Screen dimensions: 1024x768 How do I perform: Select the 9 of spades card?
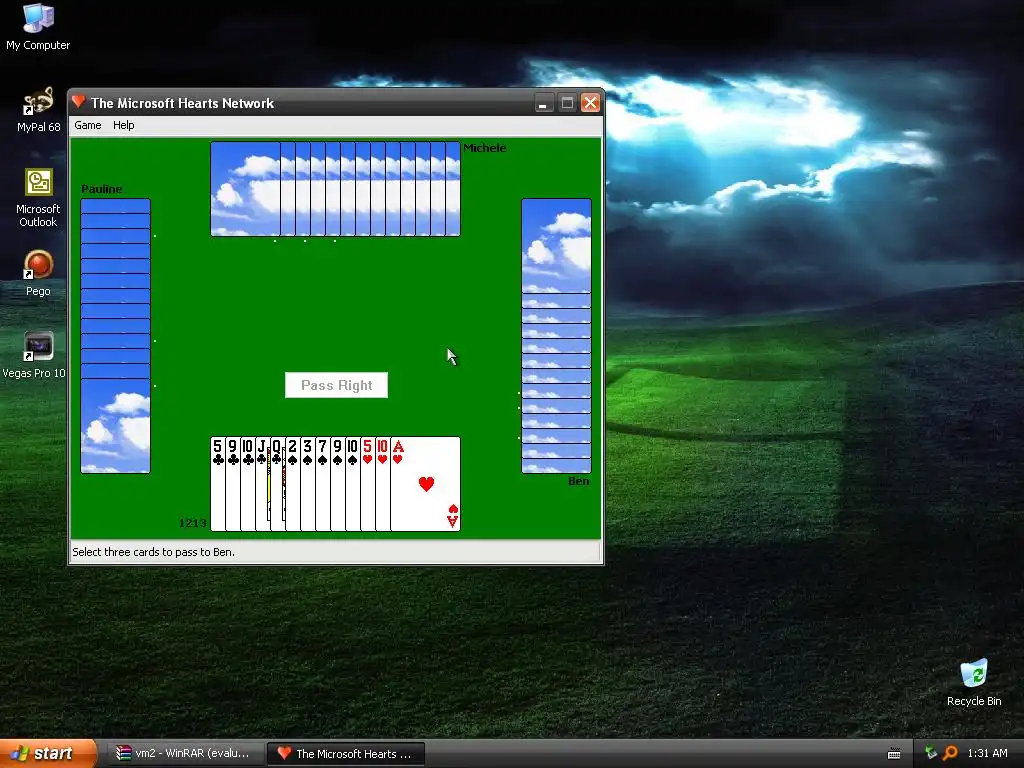338,484
